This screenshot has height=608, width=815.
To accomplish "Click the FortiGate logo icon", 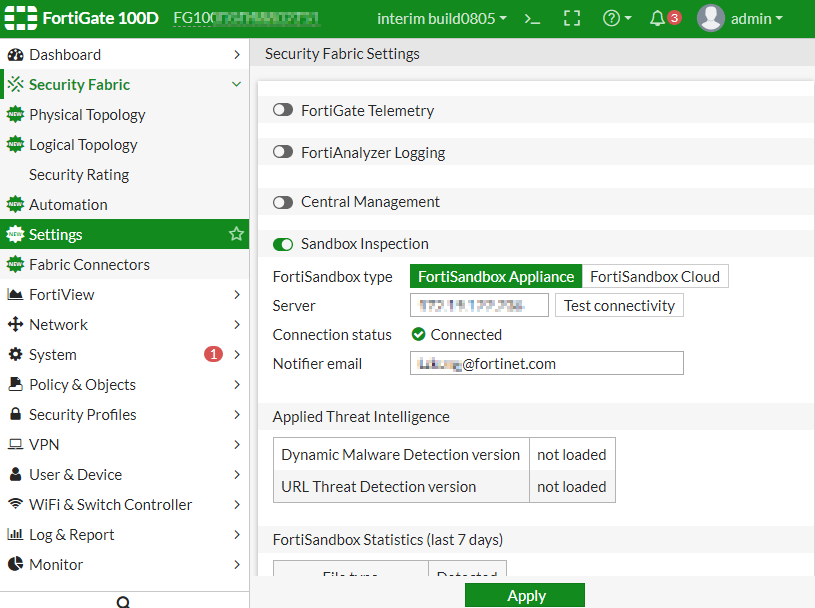I will 21,18.
